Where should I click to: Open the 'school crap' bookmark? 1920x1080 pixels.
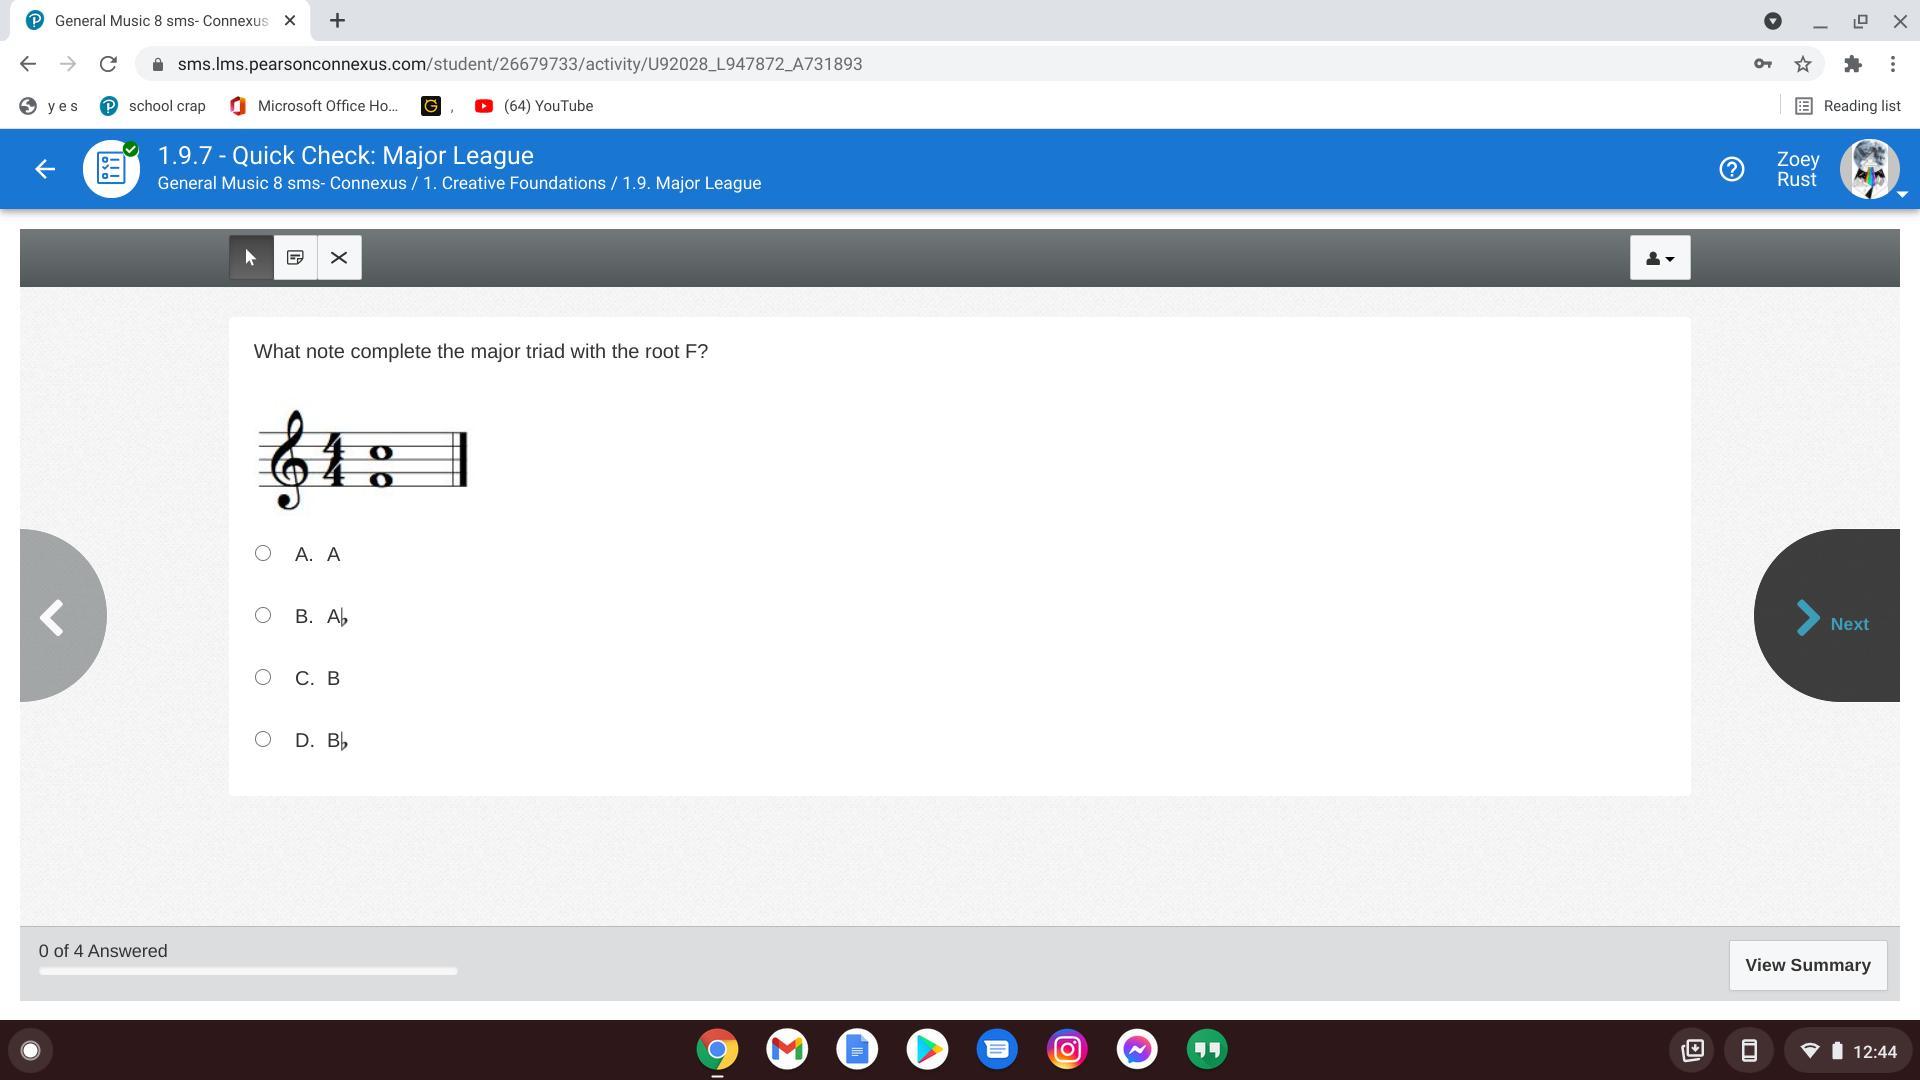pyautogui.click(x=153, y=106)
